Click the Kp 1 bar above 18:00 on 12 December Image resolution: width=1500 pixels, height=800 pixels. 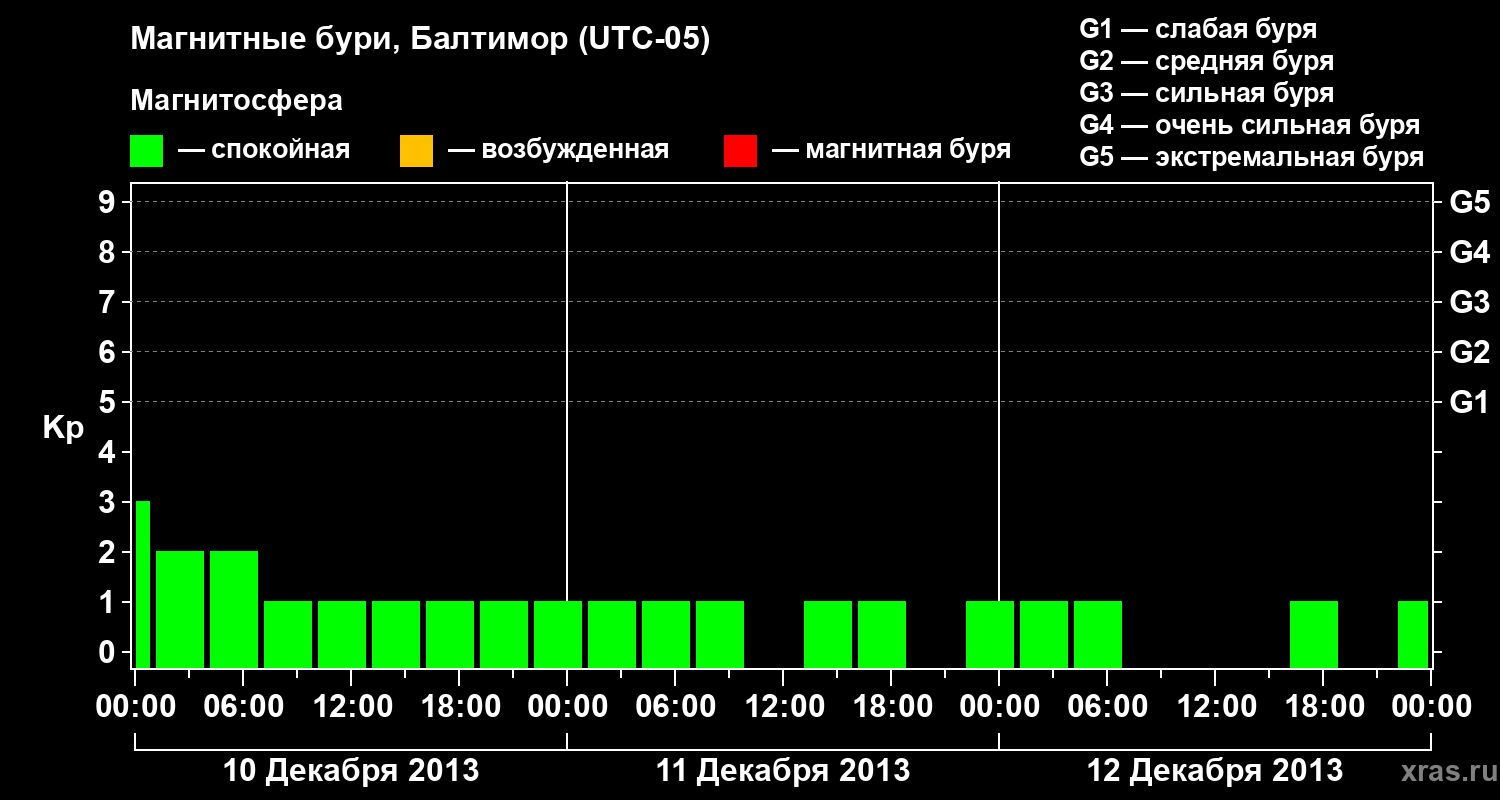[x=1314, y=634]
